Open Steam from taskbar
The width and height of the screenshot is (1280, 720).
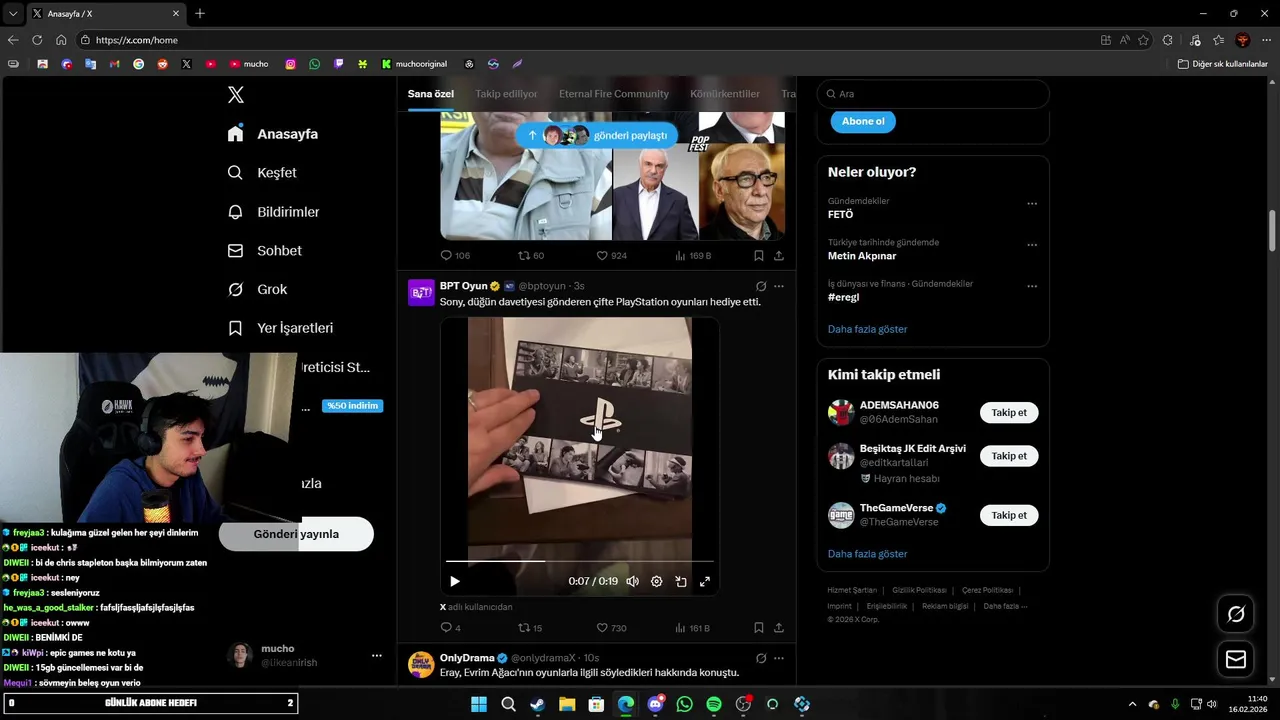pos(537,704)
